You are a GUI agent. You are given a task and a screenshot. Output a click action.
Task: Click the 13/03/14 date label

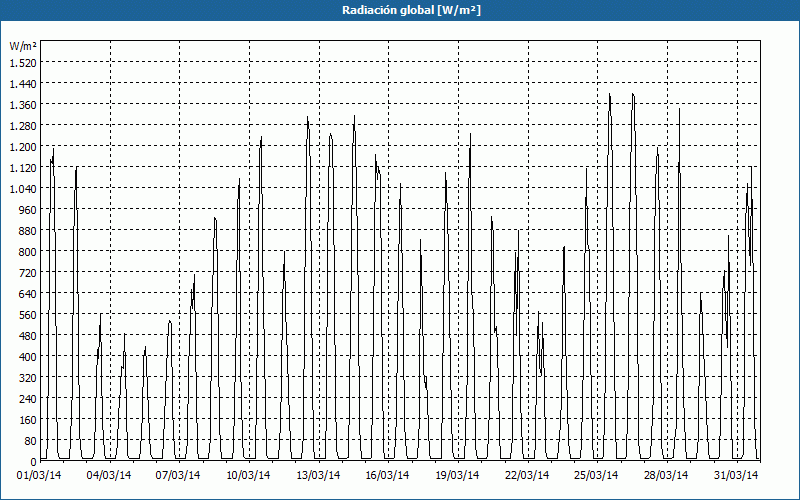(x=318, y=475)
